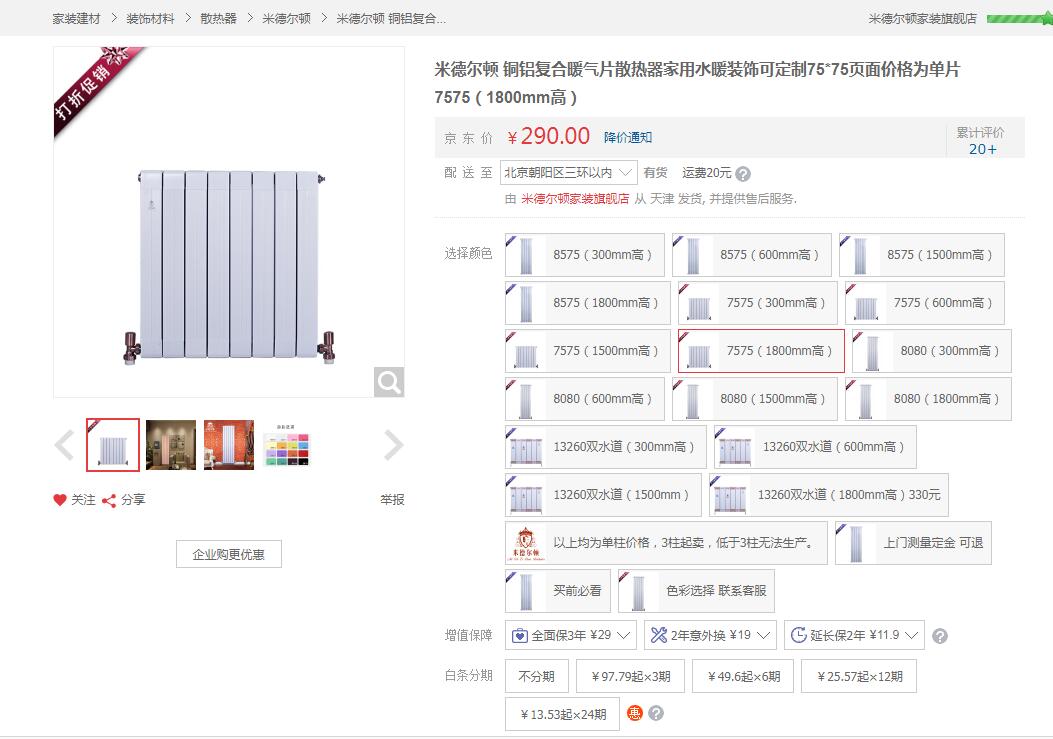The width and height of the screenshot is (1053, 739).
Task: Go to 散热器 breadcrumb
Action: (x=218, y=19)
